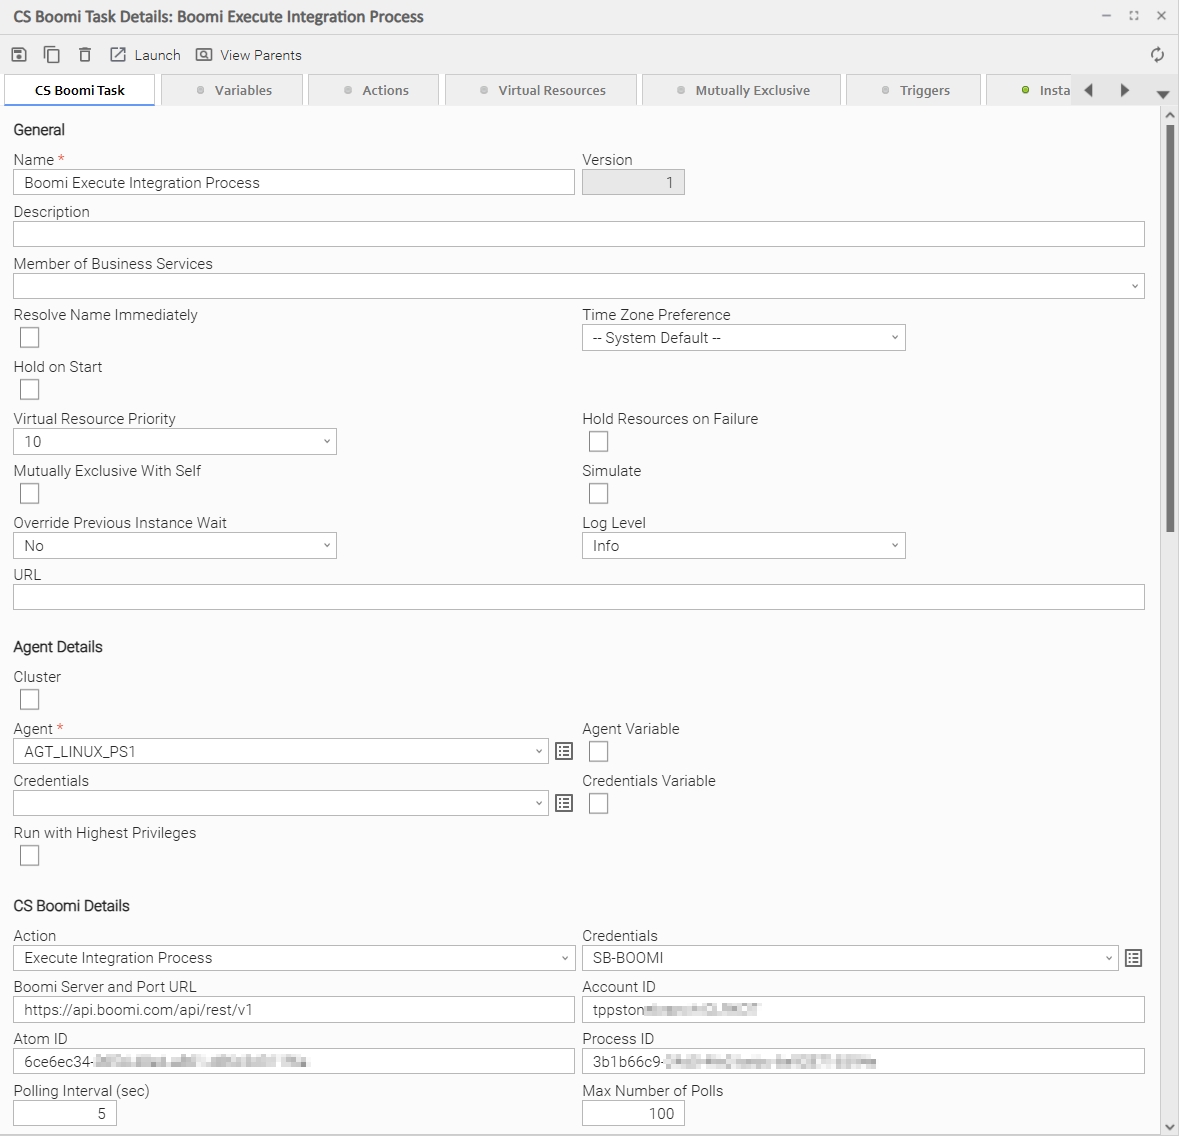Open Virtual Resource Priority dropdown

(175, 441)
